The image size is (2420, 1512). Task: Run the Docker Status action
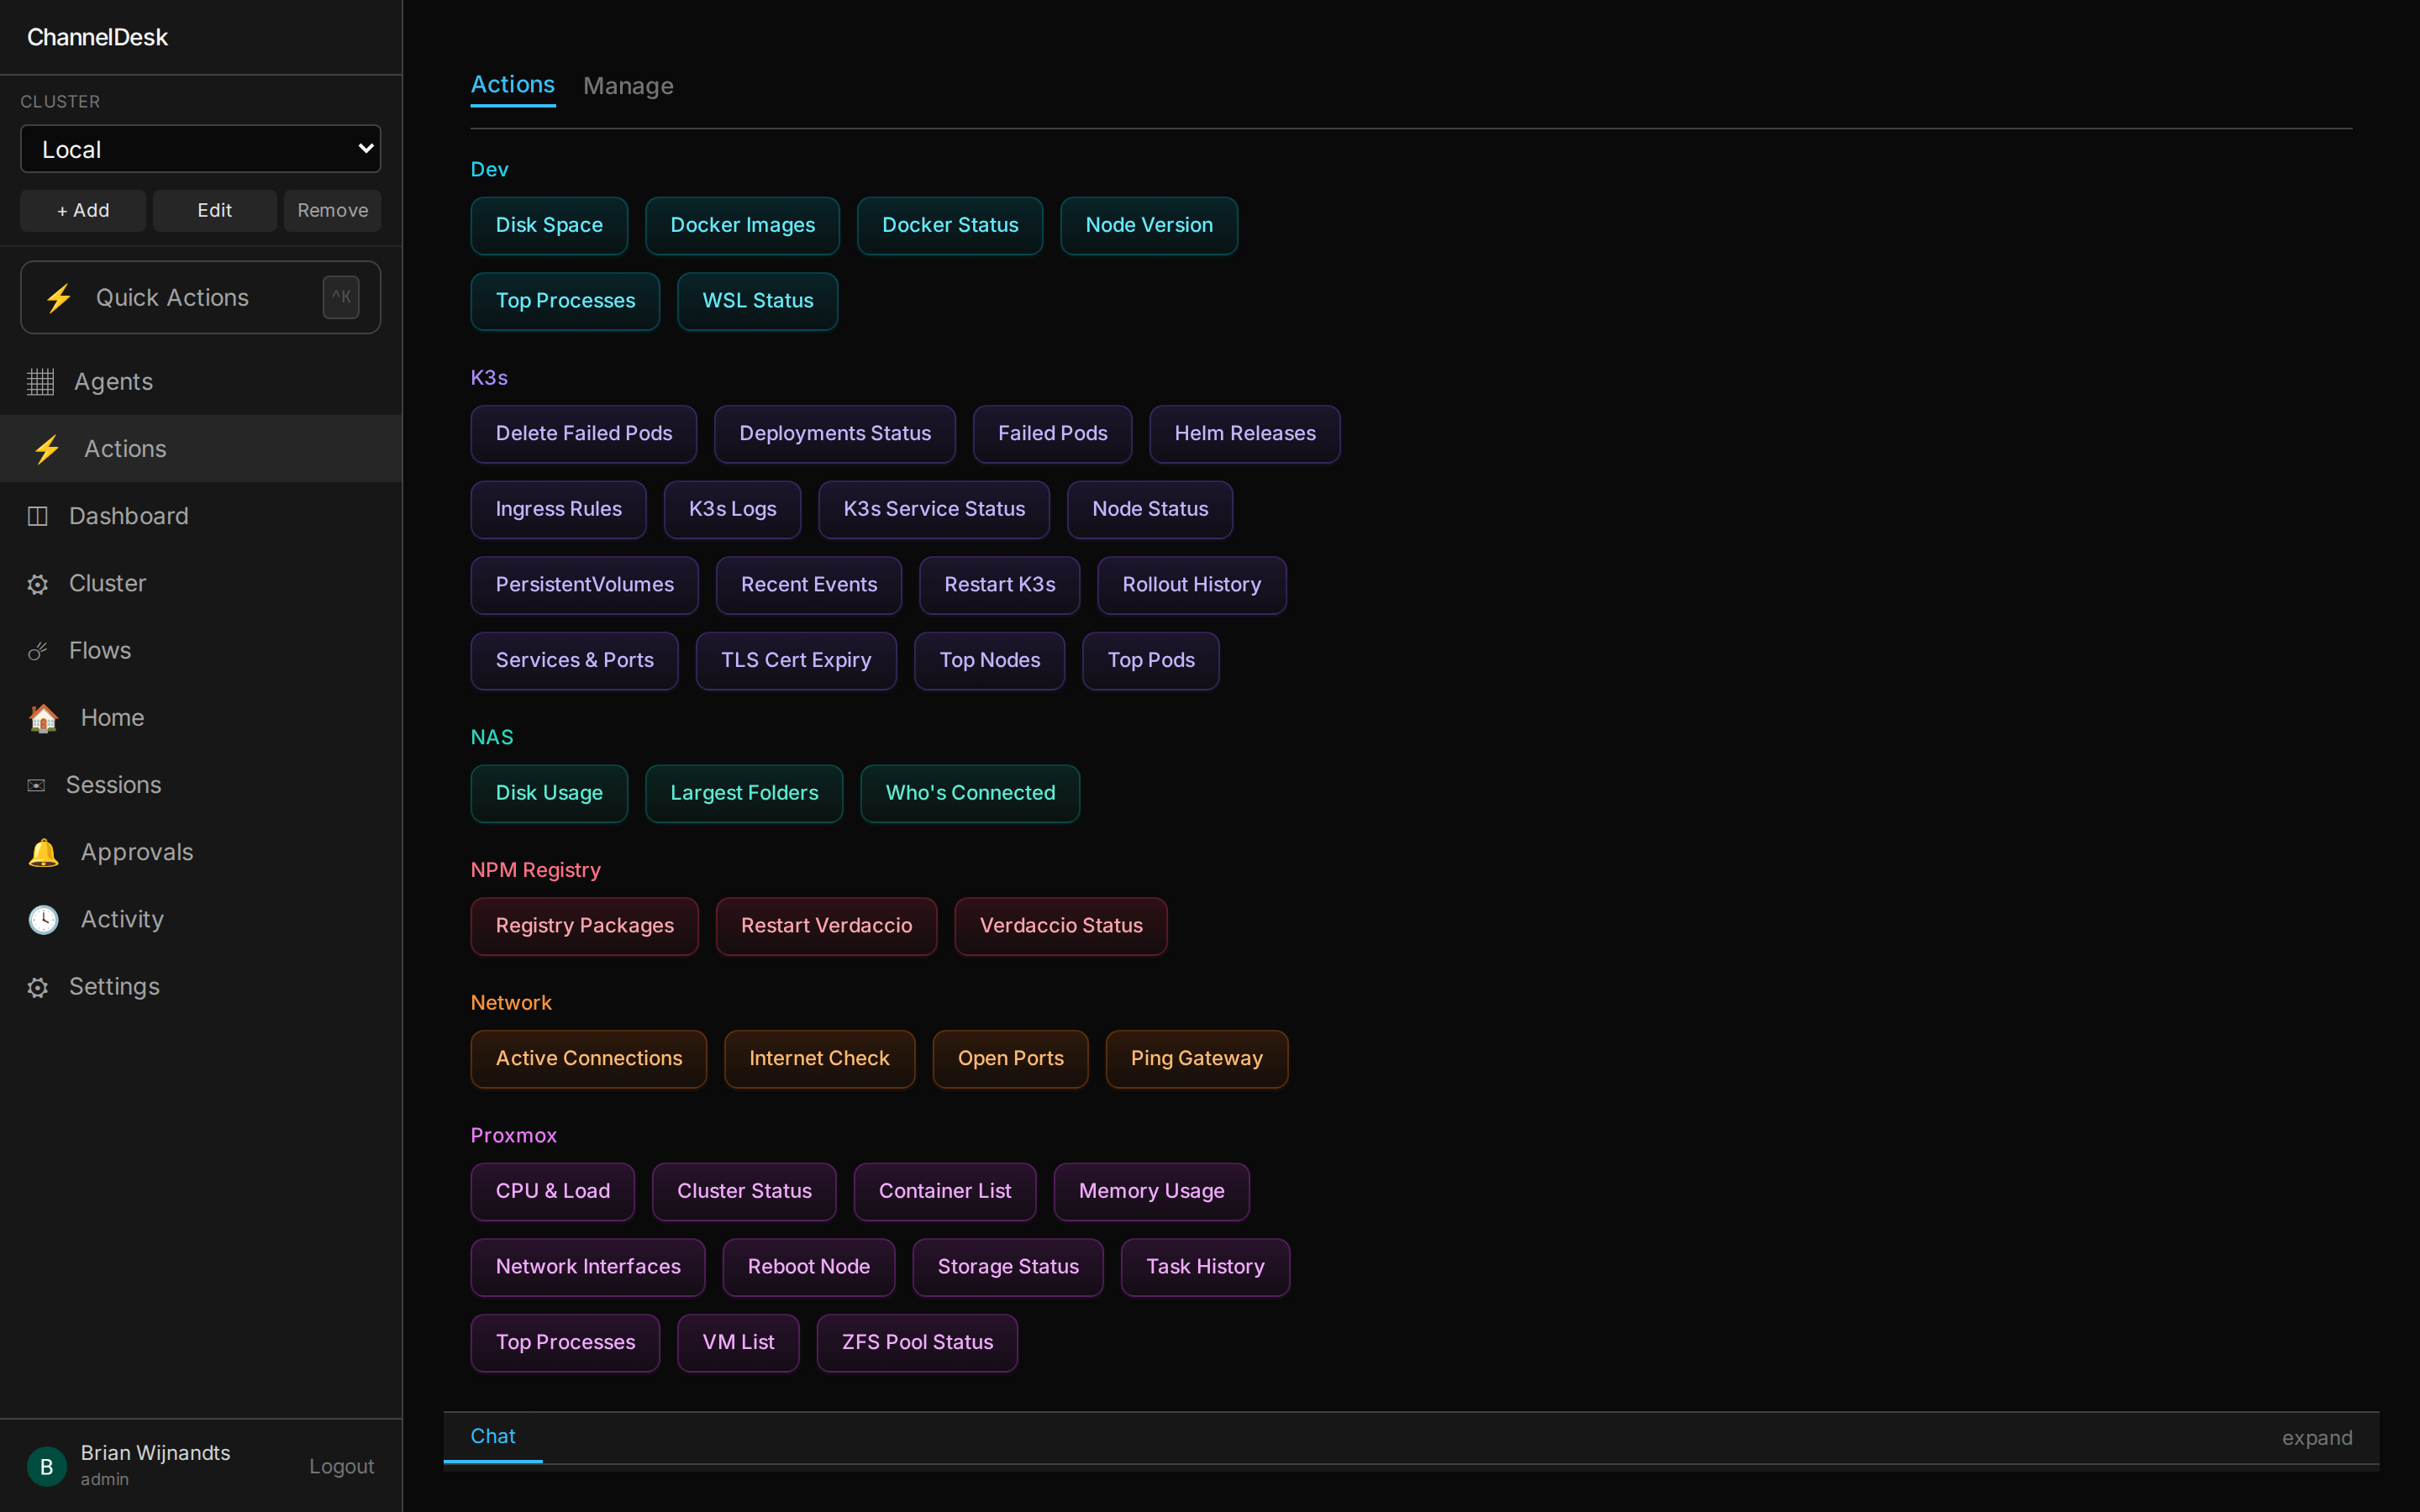tap(950, 226)
